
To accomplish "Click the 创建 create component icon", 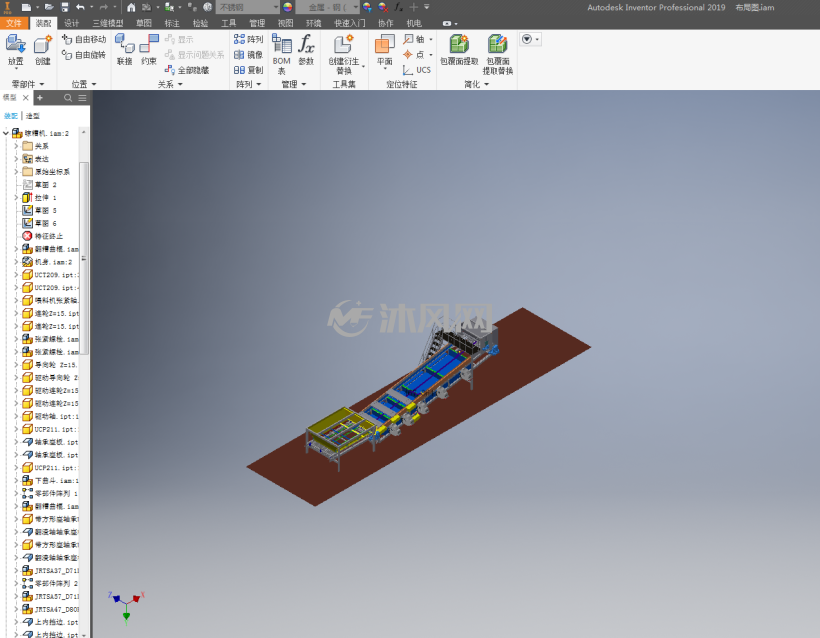I will [x=42, y=50].
